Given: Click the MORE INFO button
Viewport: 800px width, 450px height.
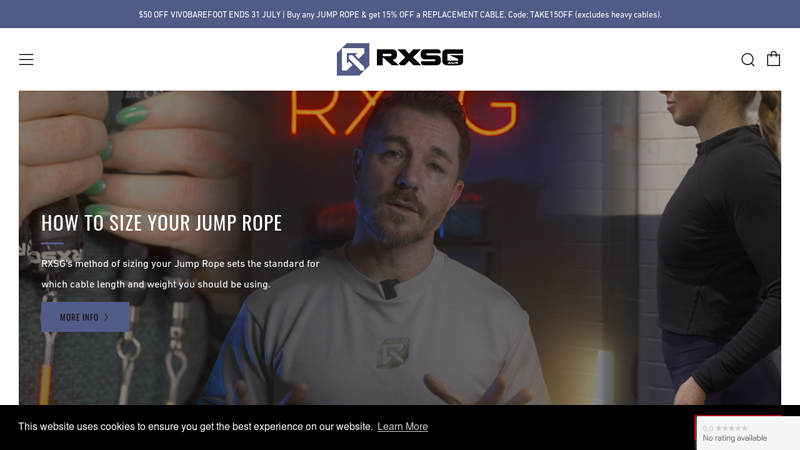Looking at the screenshot, I should [85, 317].
